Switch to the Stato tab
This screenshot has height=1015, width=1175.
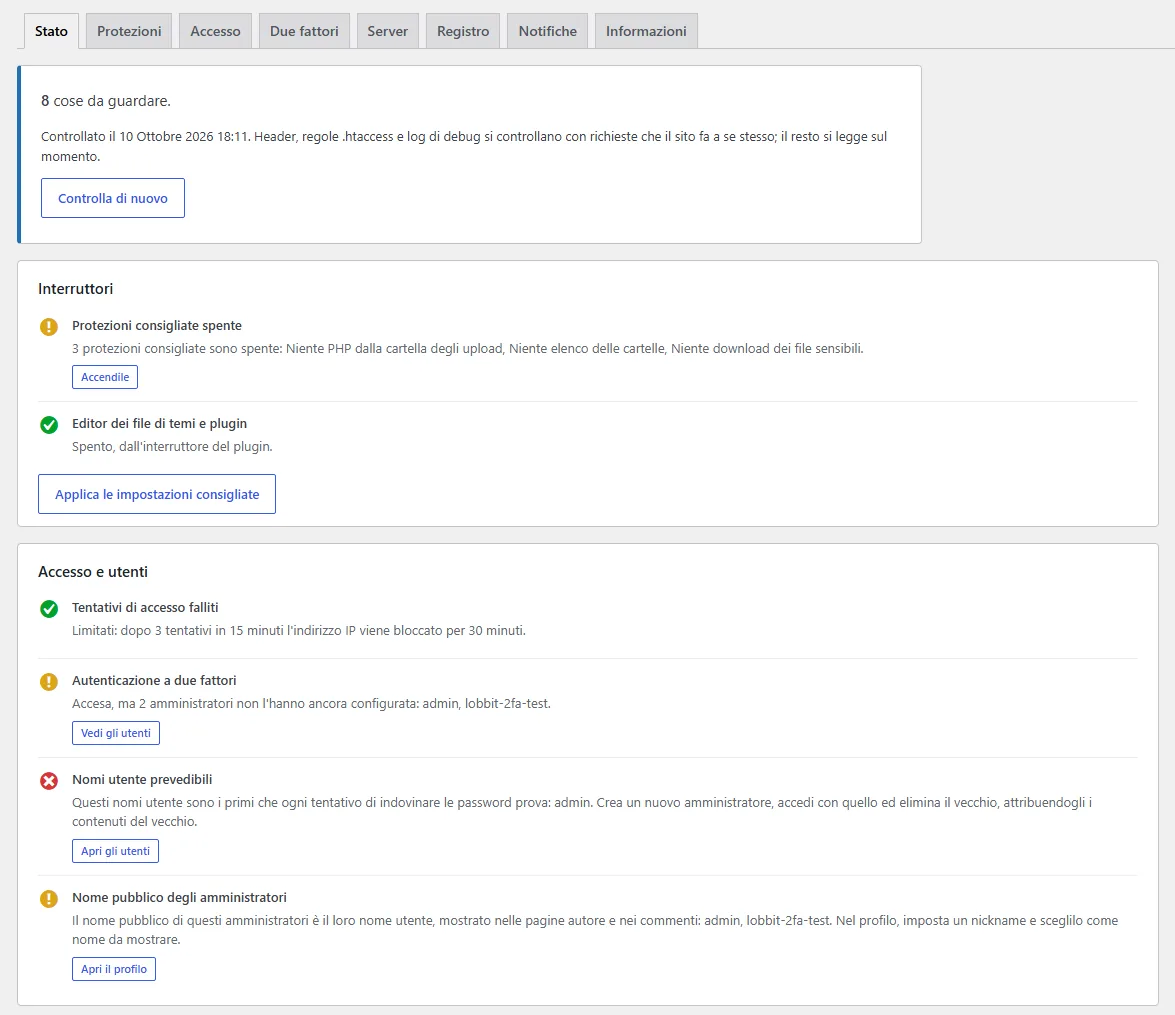coord(51,31)
